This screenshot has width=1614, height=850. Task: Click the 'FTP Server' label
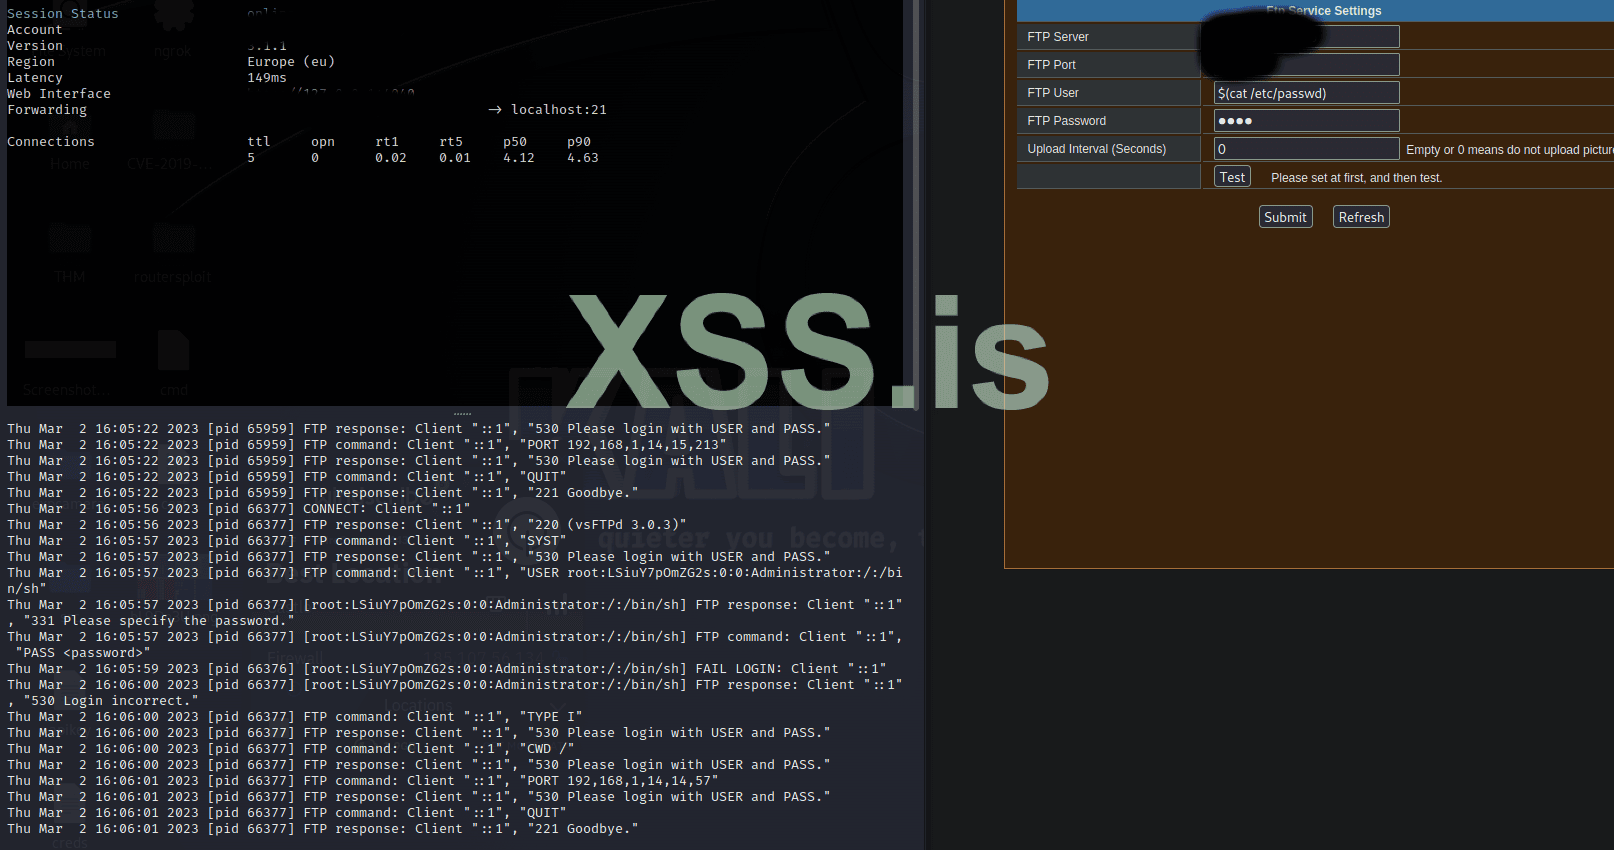click(1058, 37)
